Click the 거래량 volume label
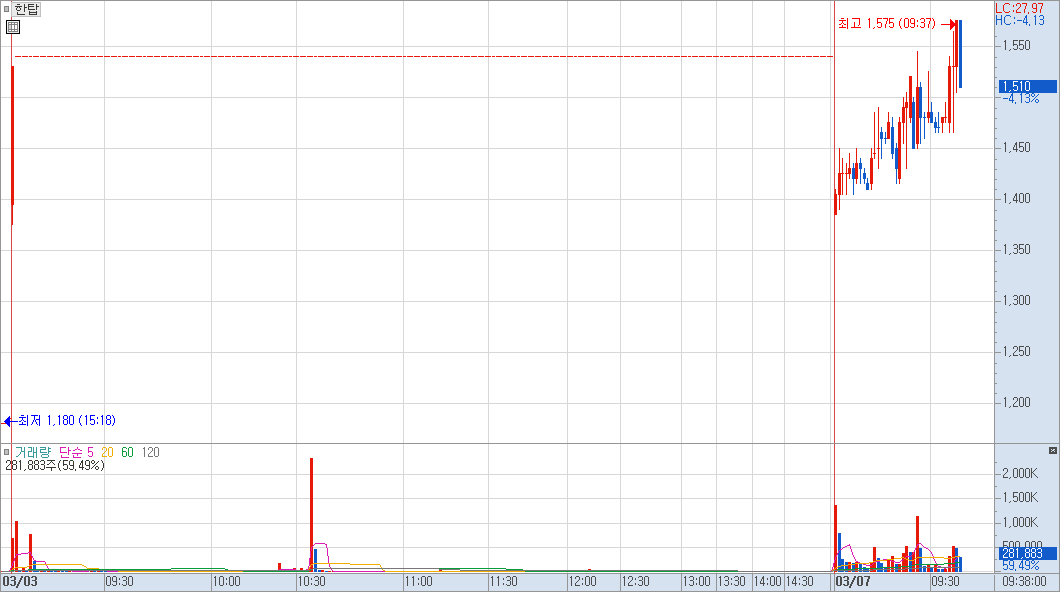 click(x=32, y=452)
